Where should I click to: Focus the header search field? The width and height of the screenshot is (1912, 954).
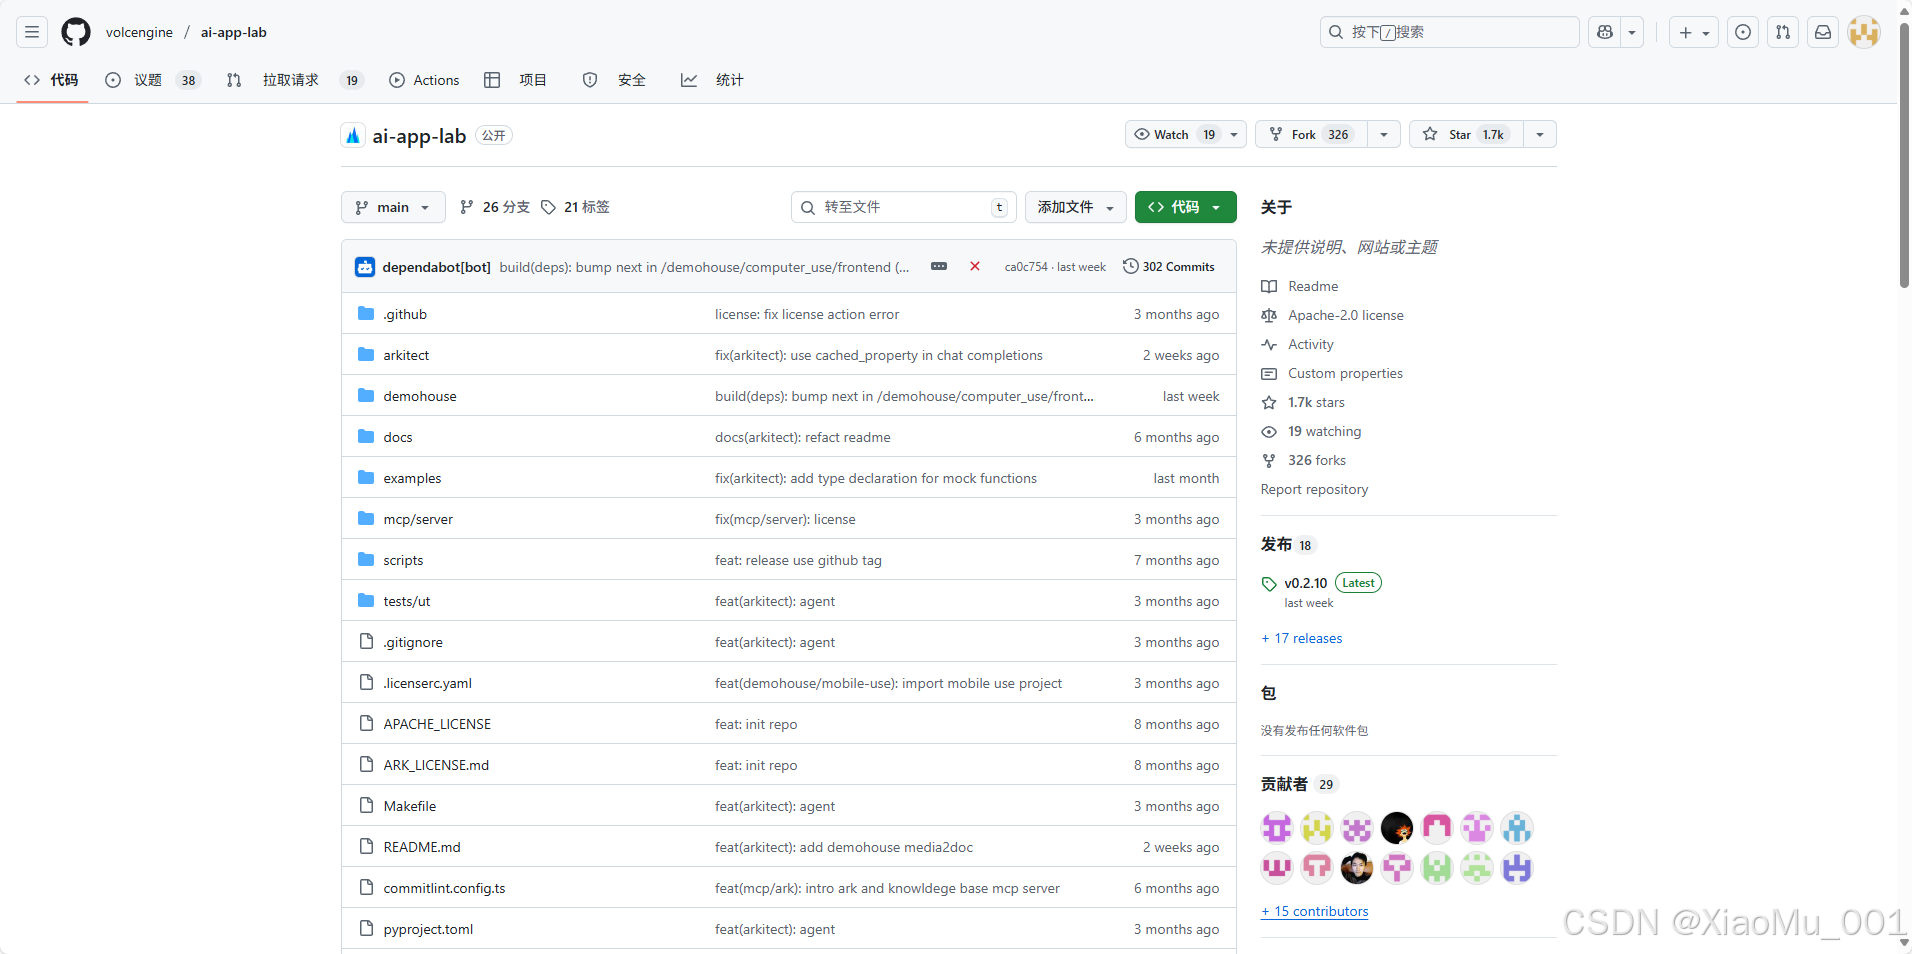[x=1449, y=32]
